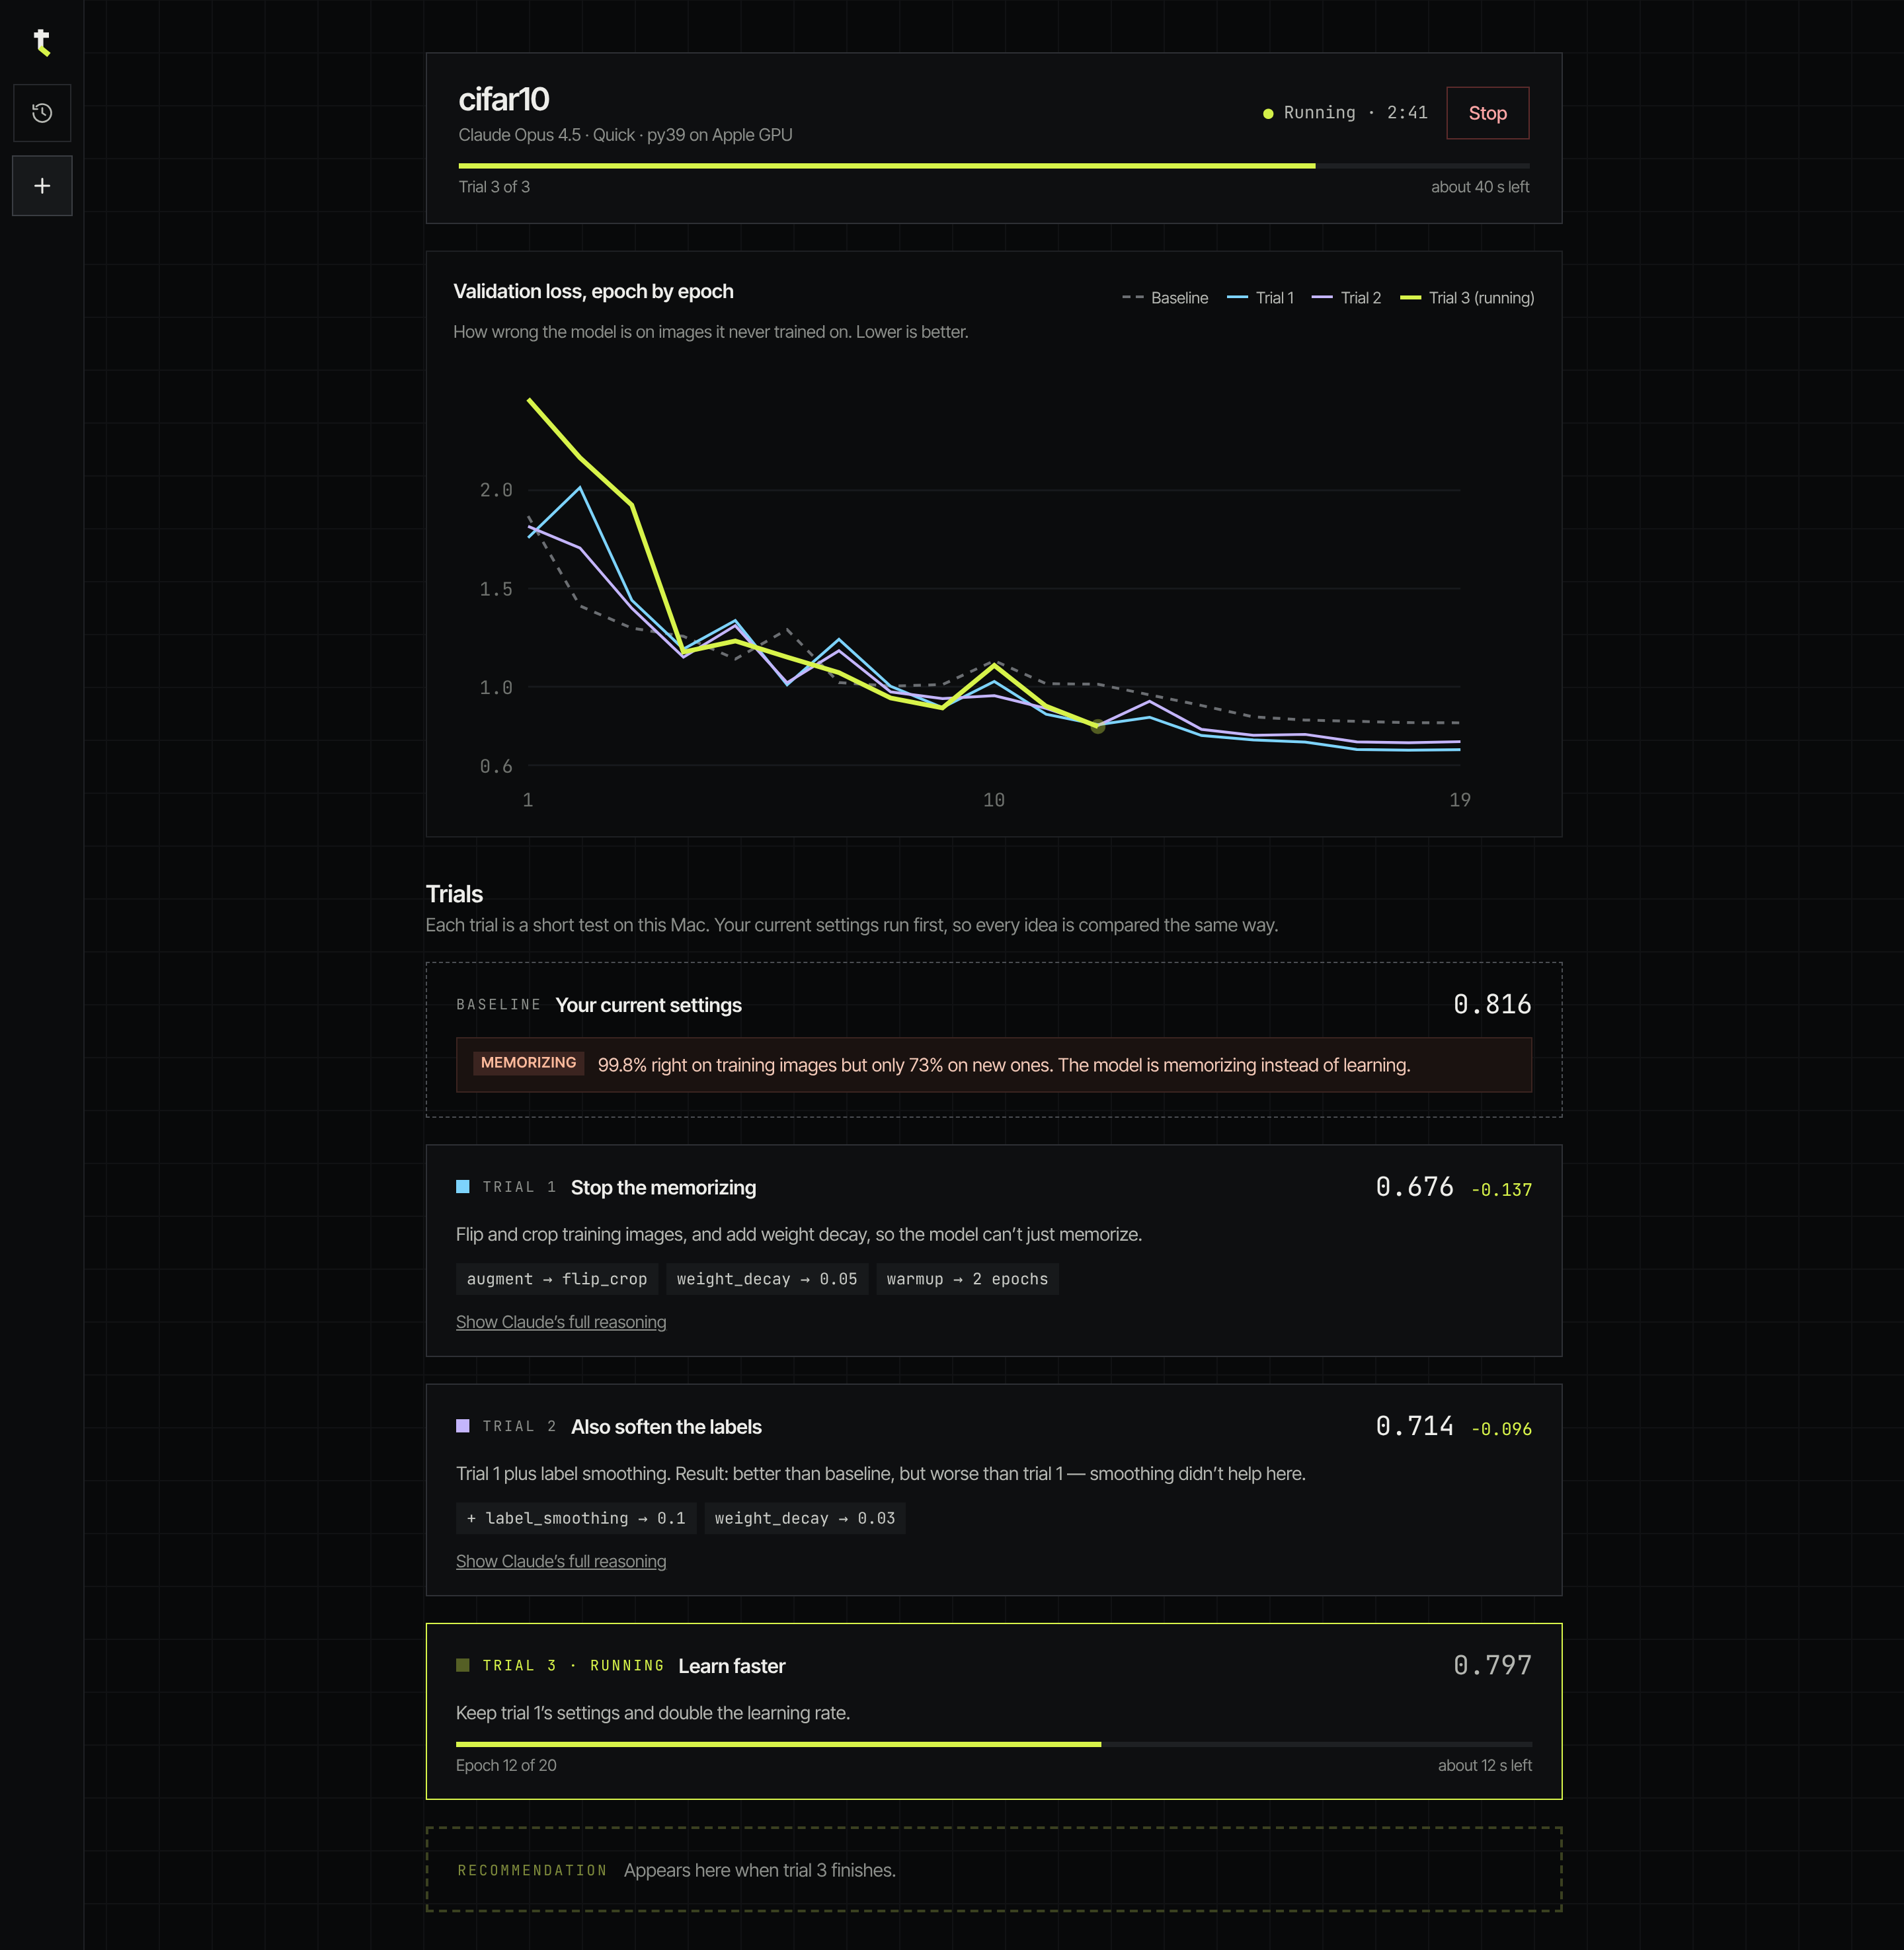1904x1950 pixels.
Task: Click 'about 12 s left' estimate
Action: 1484,1765
